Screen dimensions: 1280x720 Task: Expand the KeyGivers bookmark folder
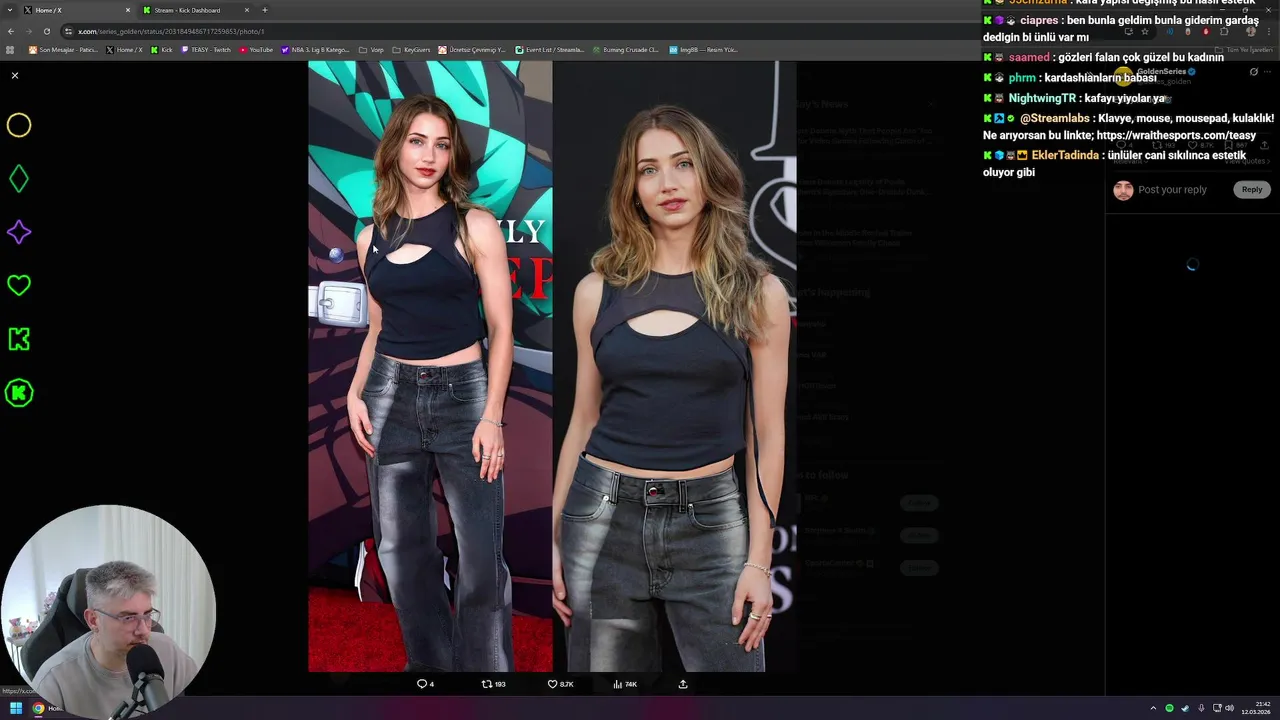point(411,49)
